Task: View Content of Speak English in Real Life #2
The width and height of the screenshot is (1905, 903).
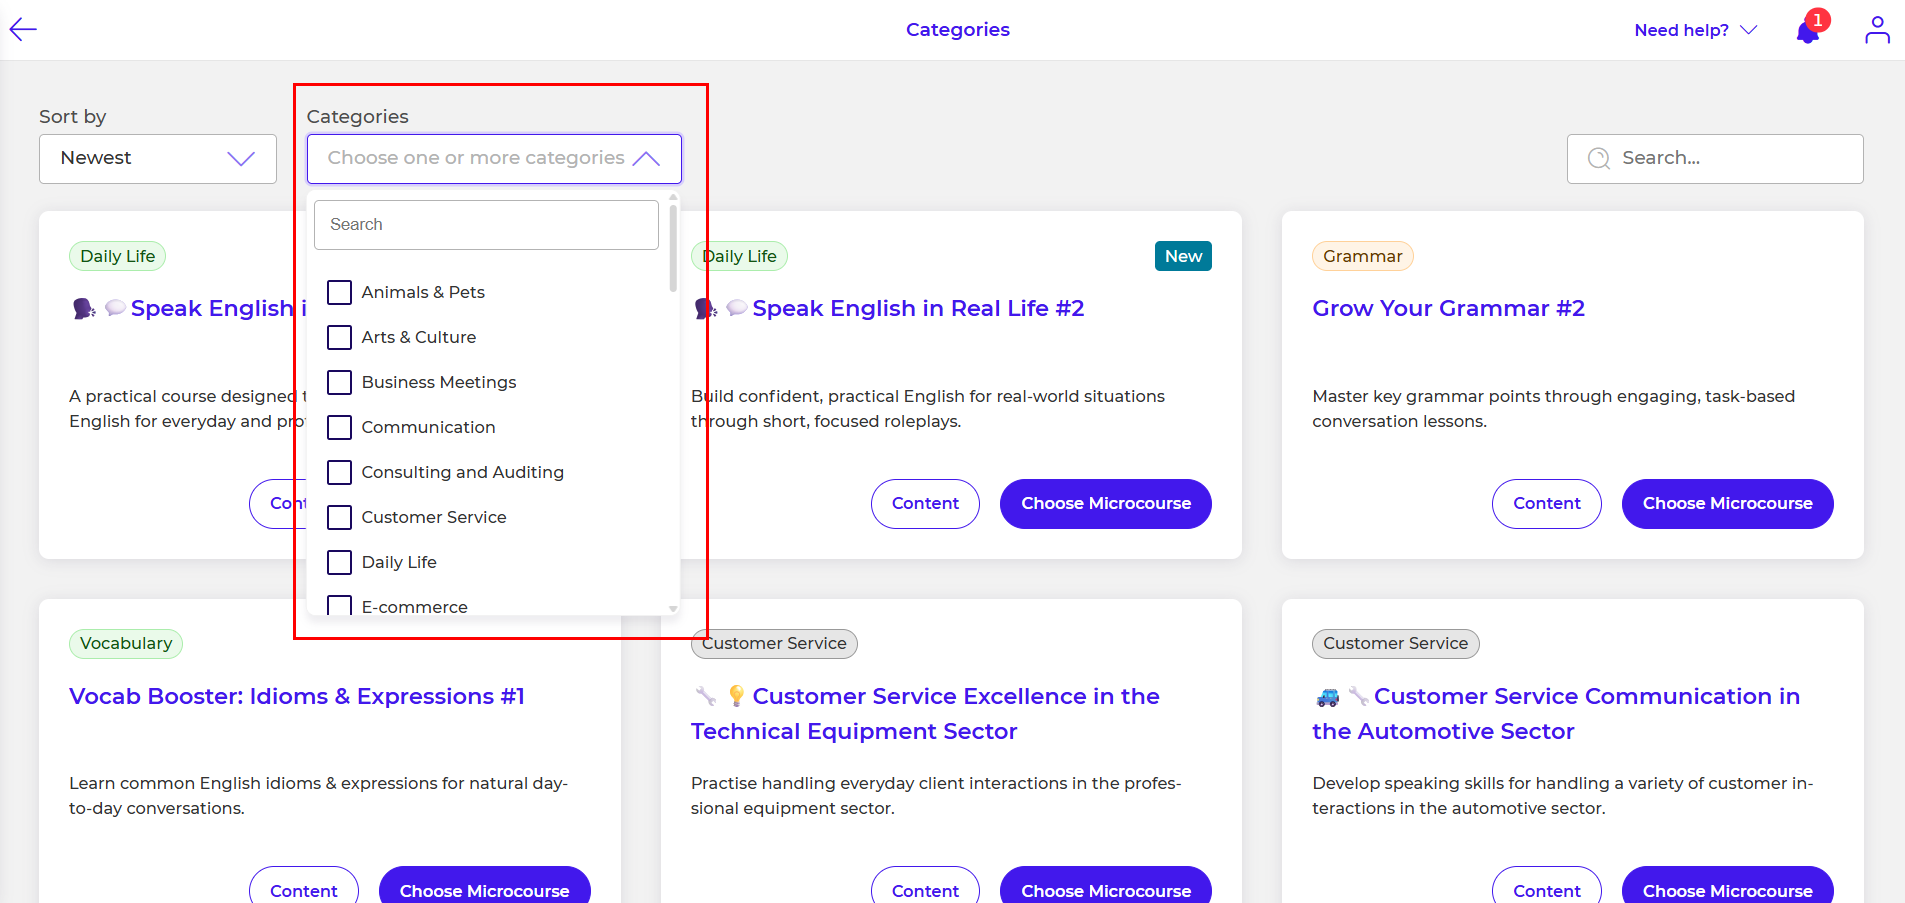Action: click(924, 503)
